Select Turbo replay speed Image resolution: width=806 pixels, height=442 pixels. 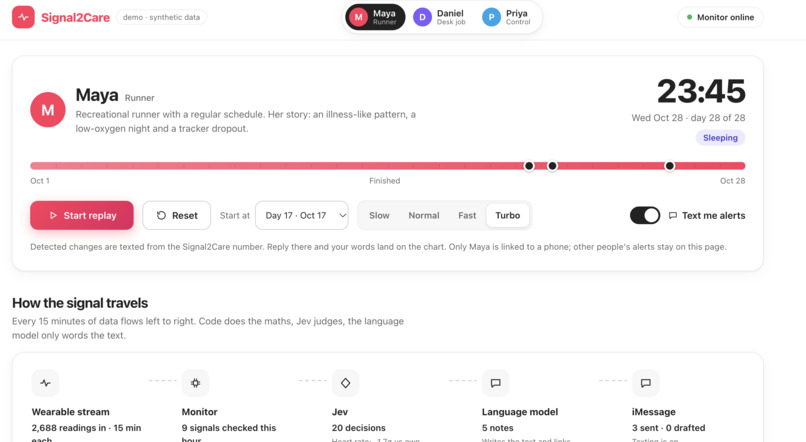click(508, 215)
